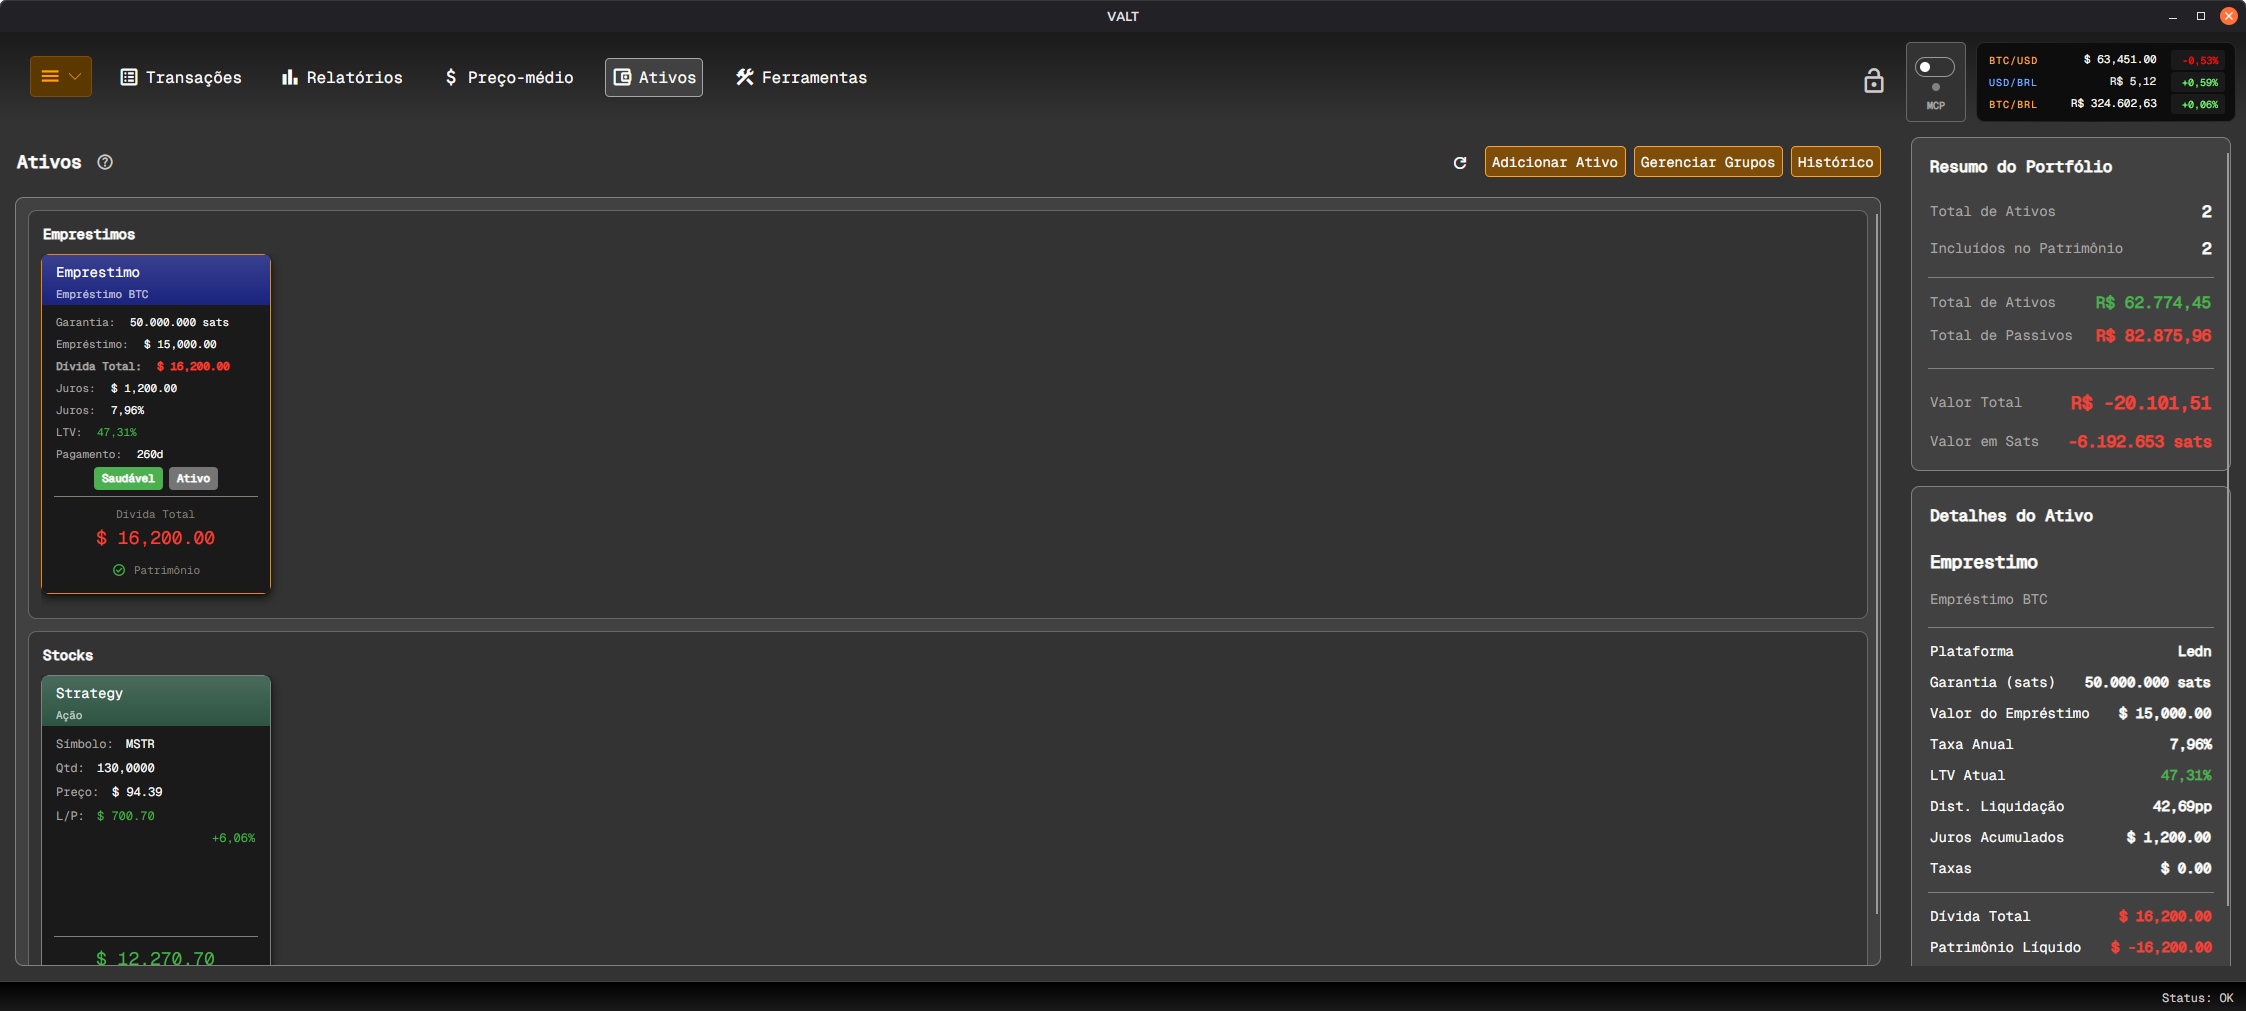Viewport: 2246px width, 1011px height.
Task: Open the orange hamburger menu dropdown
Action: 61,77
